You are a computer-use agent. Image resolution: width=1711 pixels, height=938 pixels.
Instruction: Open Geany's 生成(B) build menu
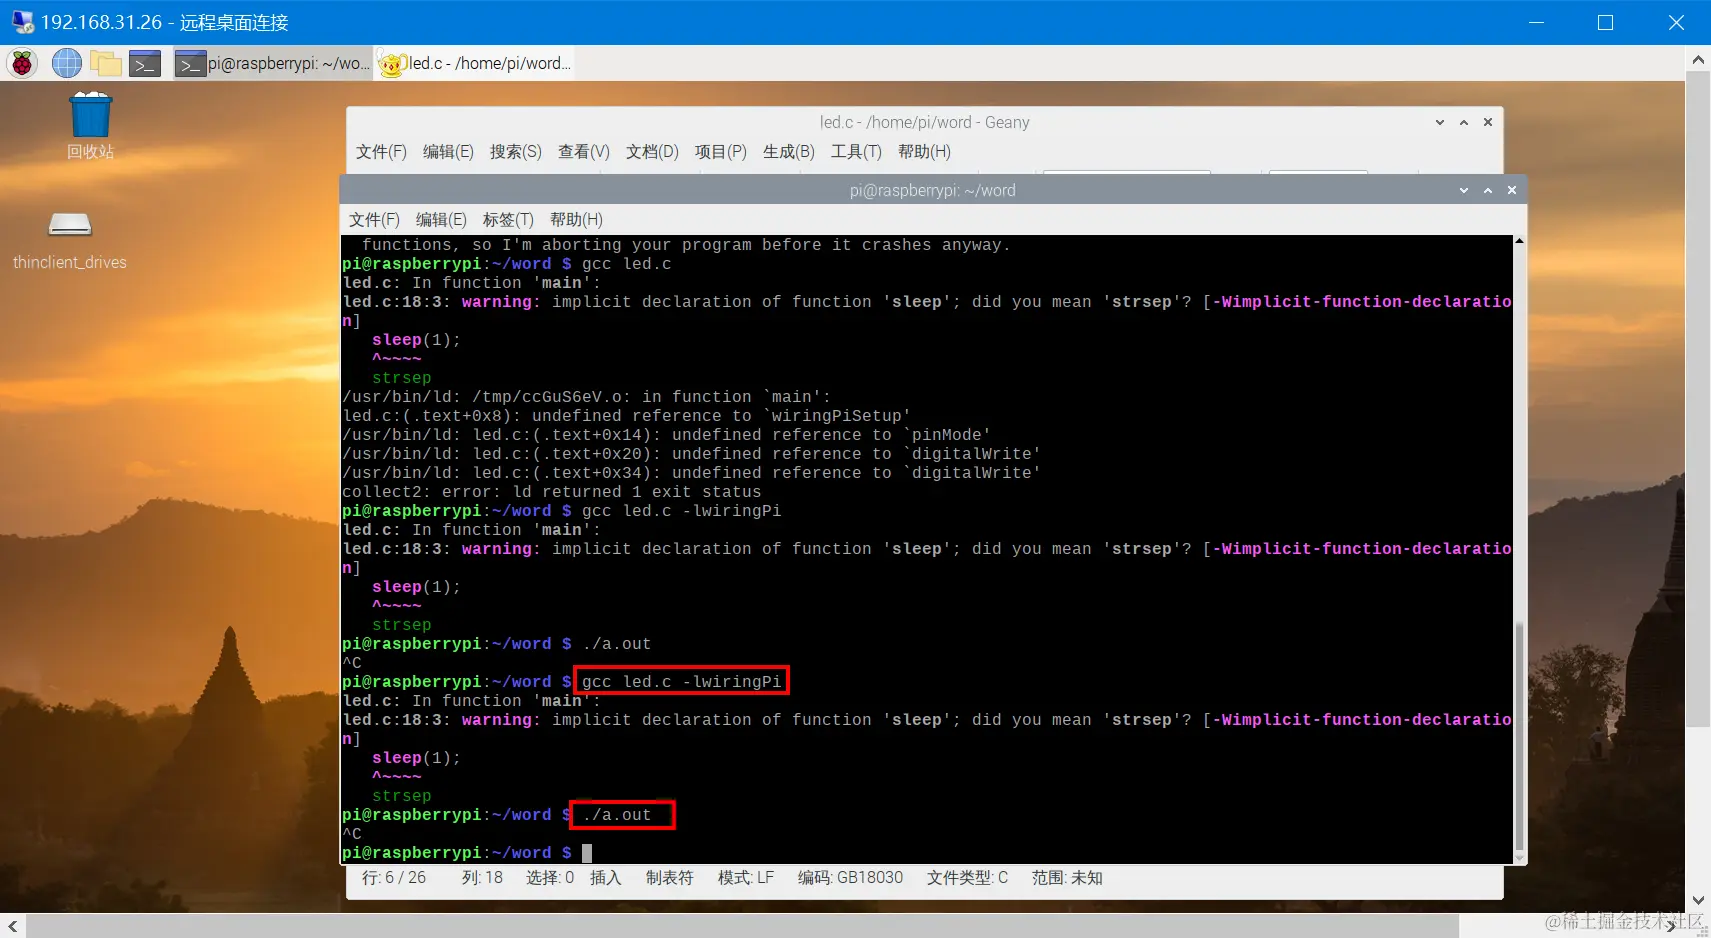tap(788, 151)
